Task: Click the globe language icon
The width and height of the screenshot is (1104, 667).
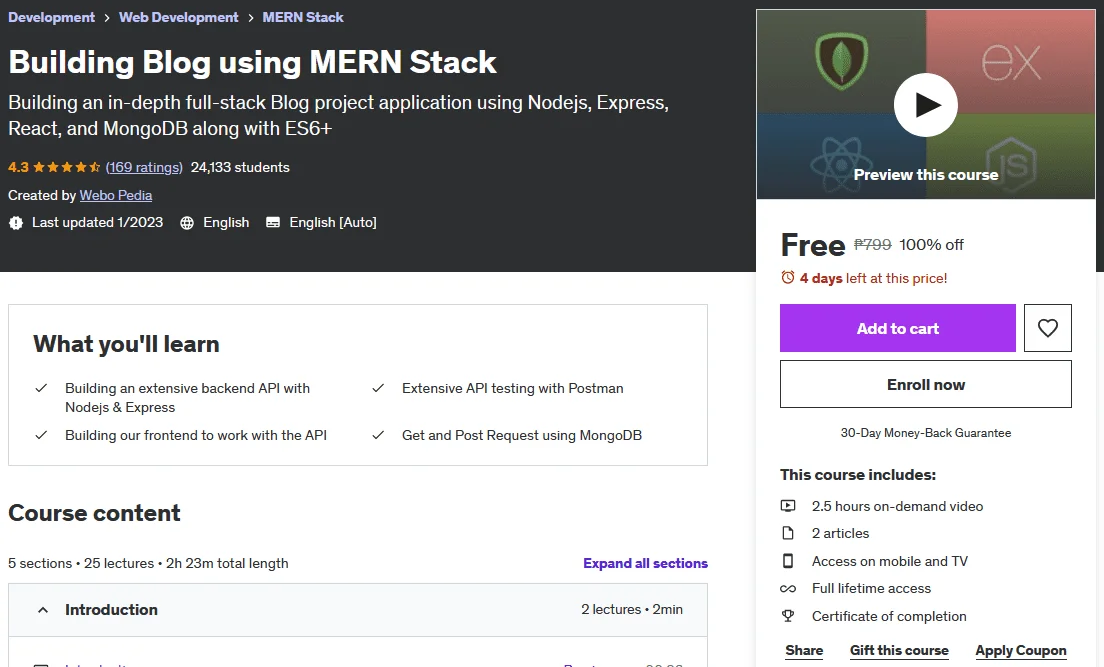Action: pos(187,223)
